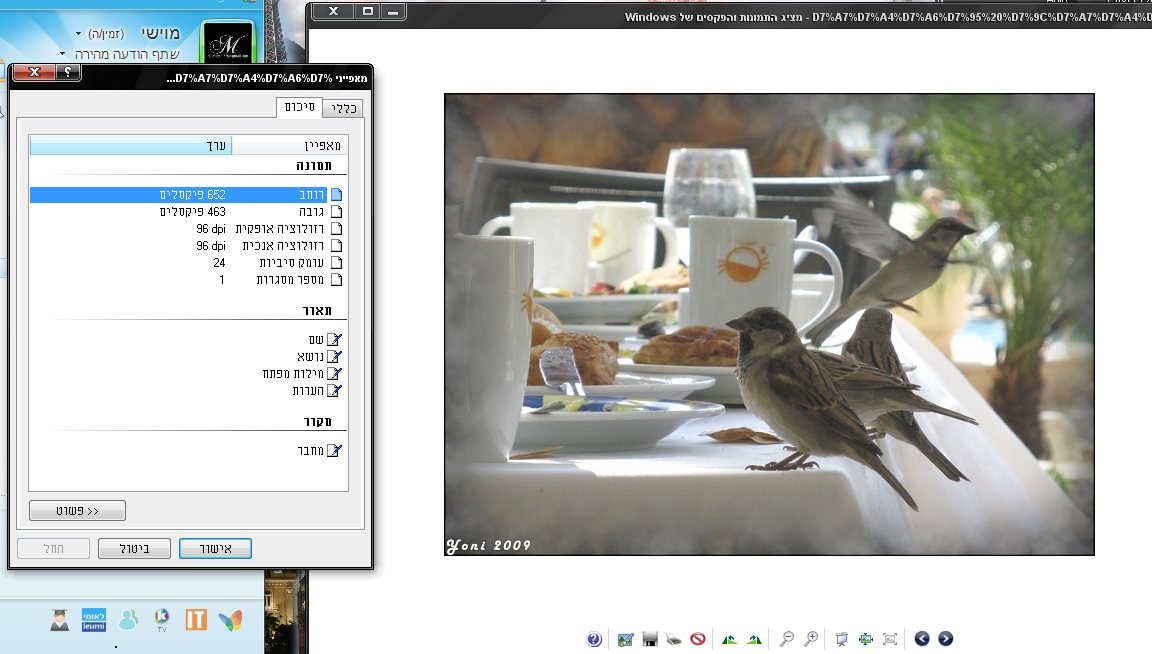Expand the שתף הודעה מהירה dropdown arrow

62,54
